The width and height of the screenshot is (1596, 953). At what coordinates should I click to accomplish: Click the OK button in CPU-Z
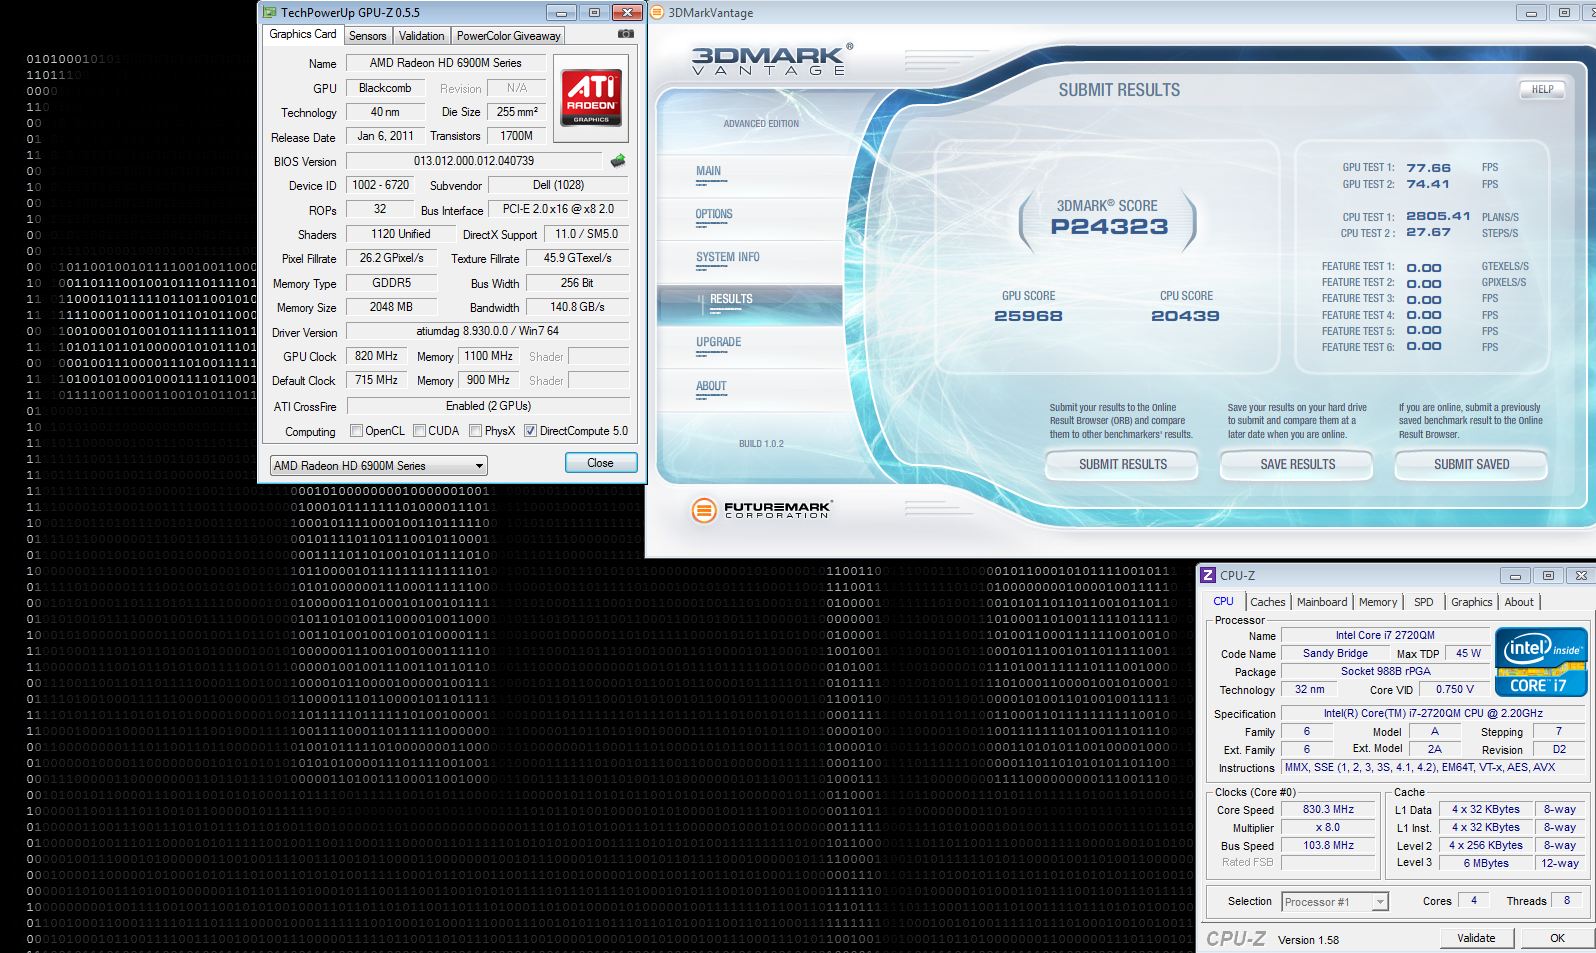[x=1557, y=938]
